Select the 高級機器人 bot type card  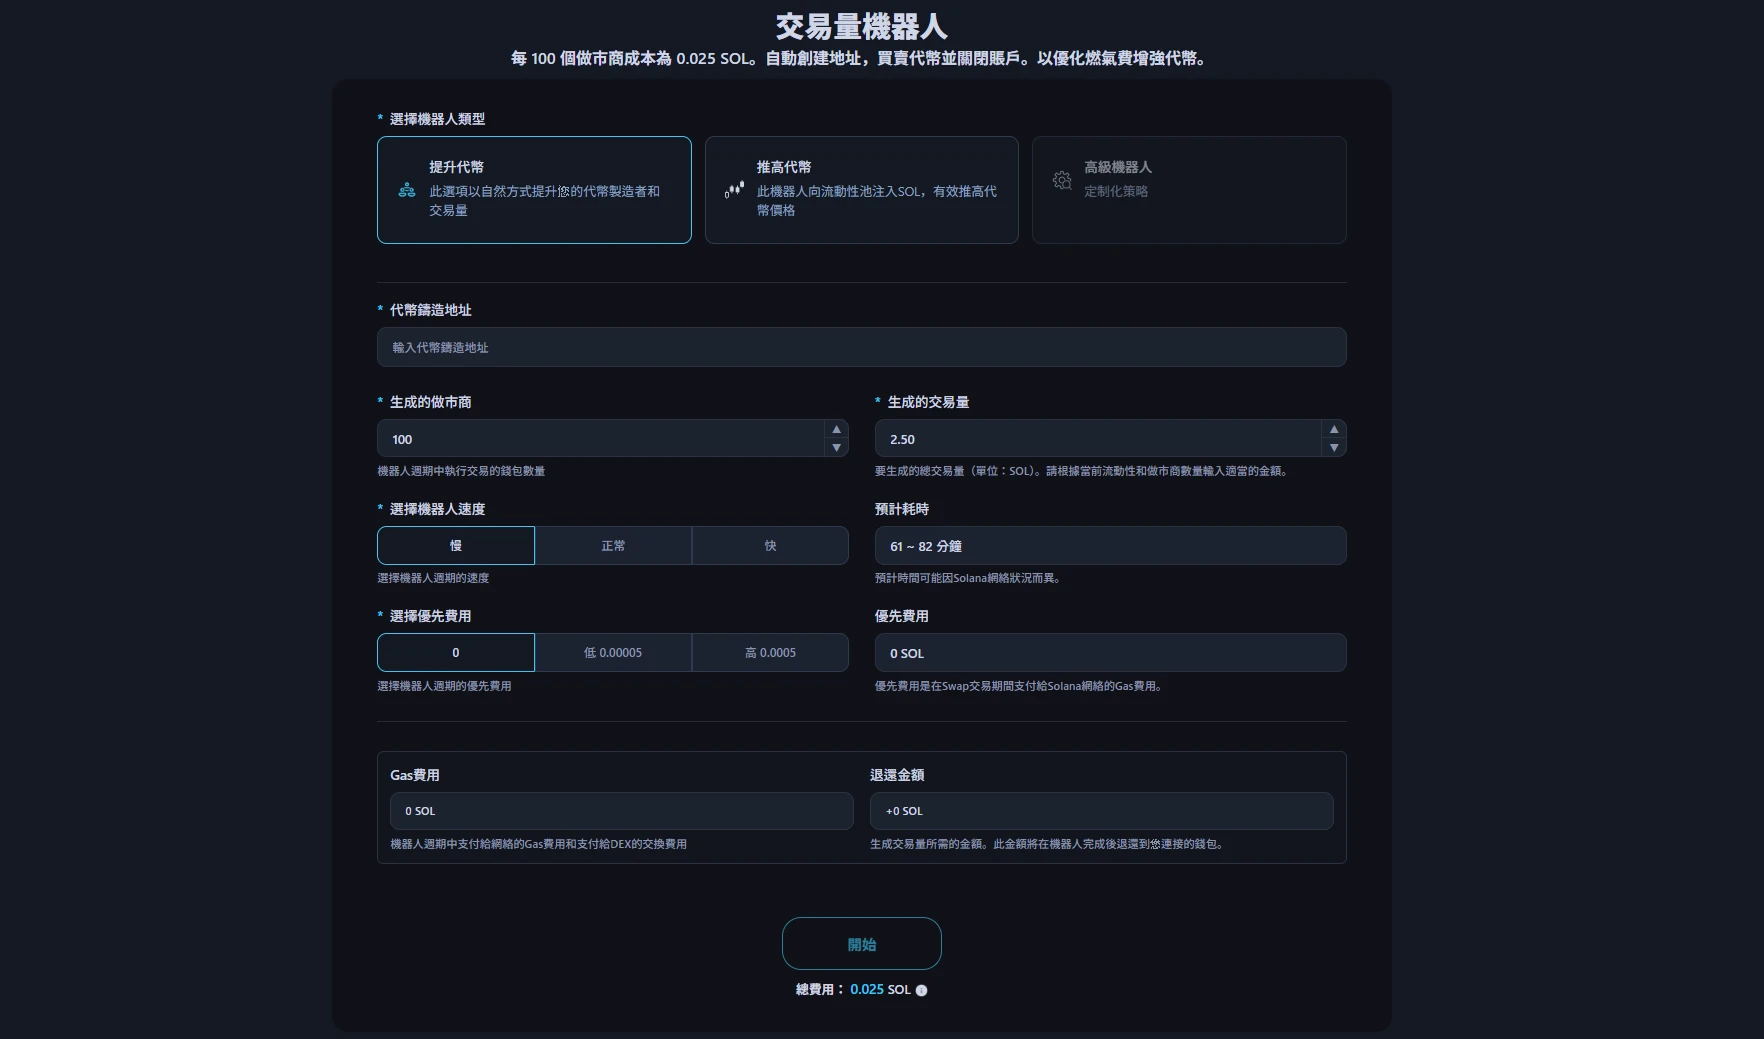(x=1189, y=190)
